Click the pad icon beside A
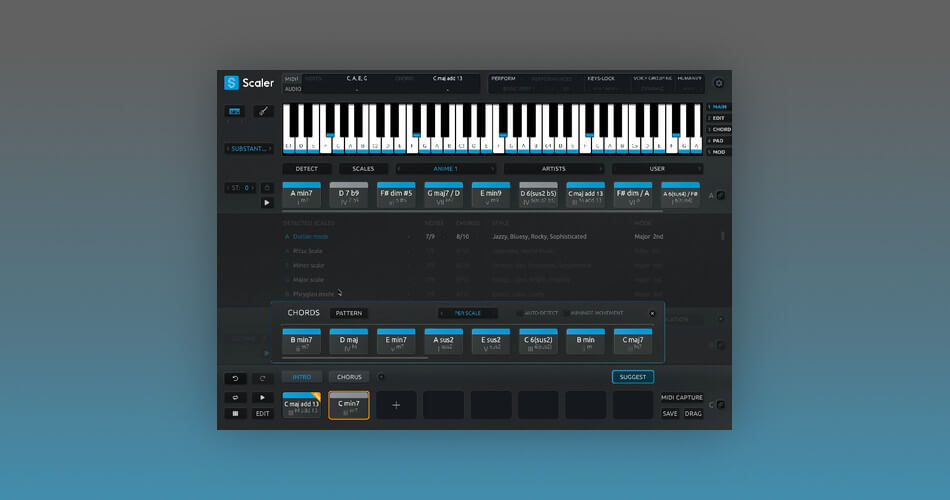 pyautogui.click(x=720, y=195)
